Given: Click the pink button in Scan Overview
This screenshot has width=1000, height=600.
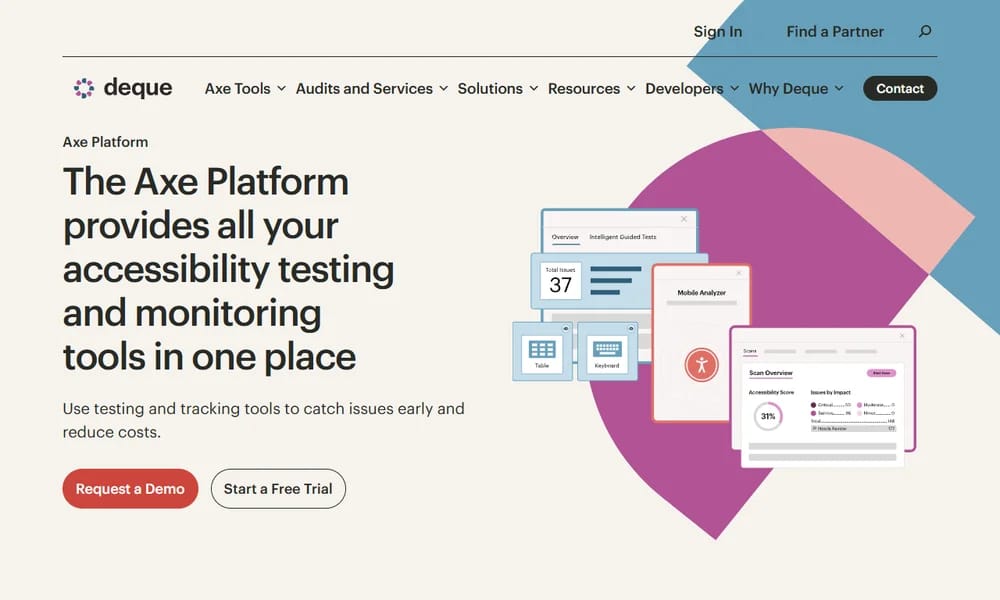Looking at the screenshot, I should pyautogui.click(x=881, y=373).
